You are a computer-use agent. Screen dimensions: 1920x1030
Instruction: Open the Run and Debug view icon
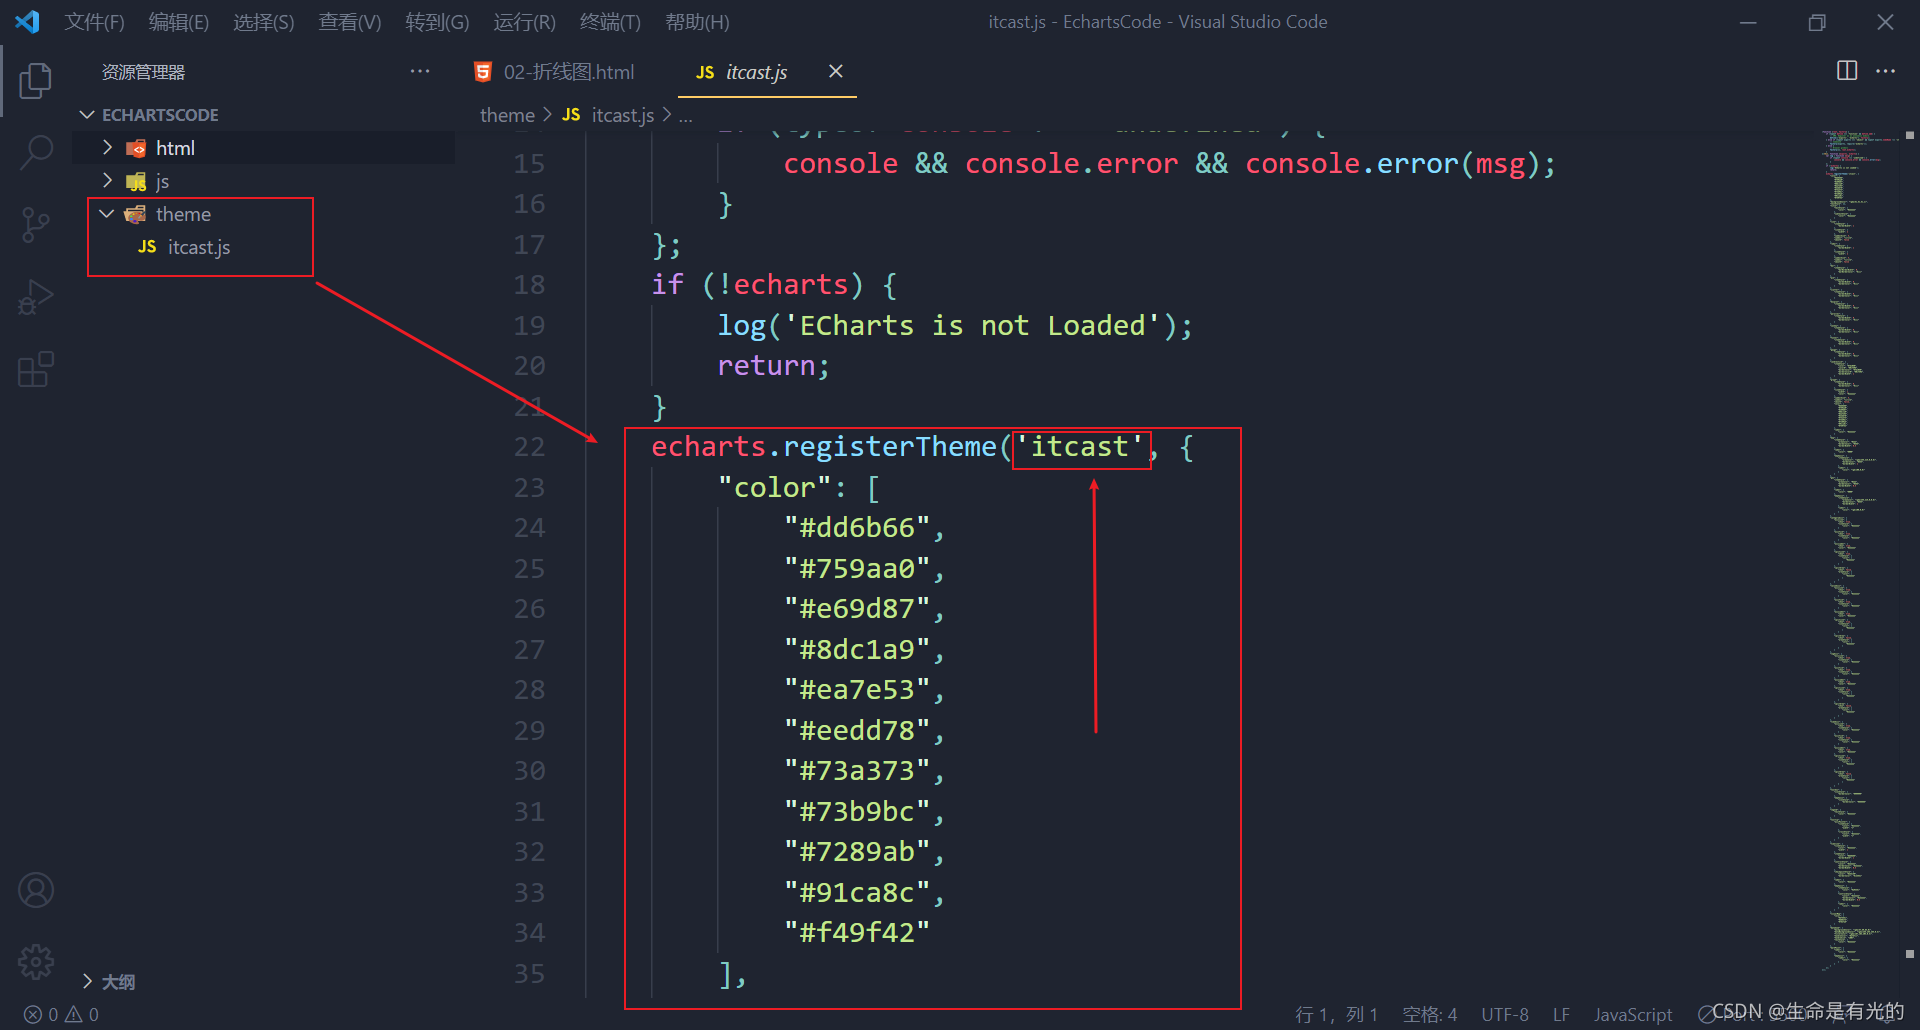coord(36,297)
